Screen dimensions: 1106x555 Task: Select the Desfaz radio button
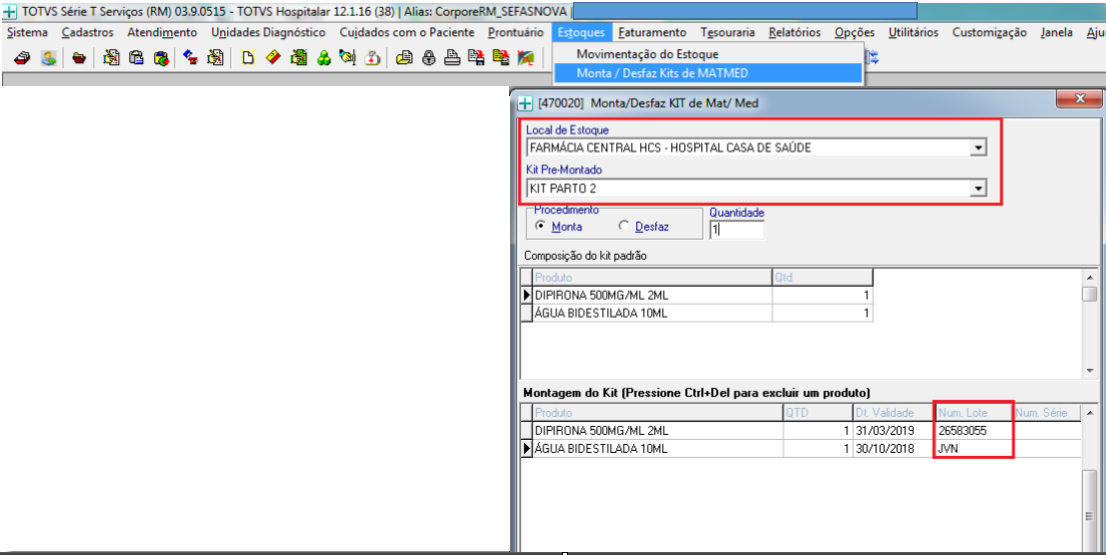click(x=624, y=226)
